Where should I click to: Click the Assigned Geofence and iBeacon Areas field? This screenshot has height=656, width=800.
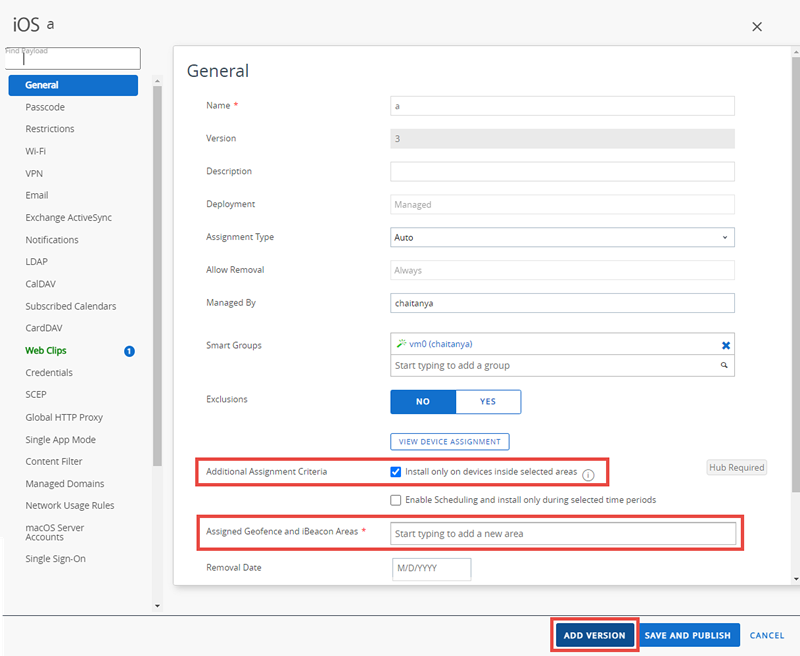[563, 534]
